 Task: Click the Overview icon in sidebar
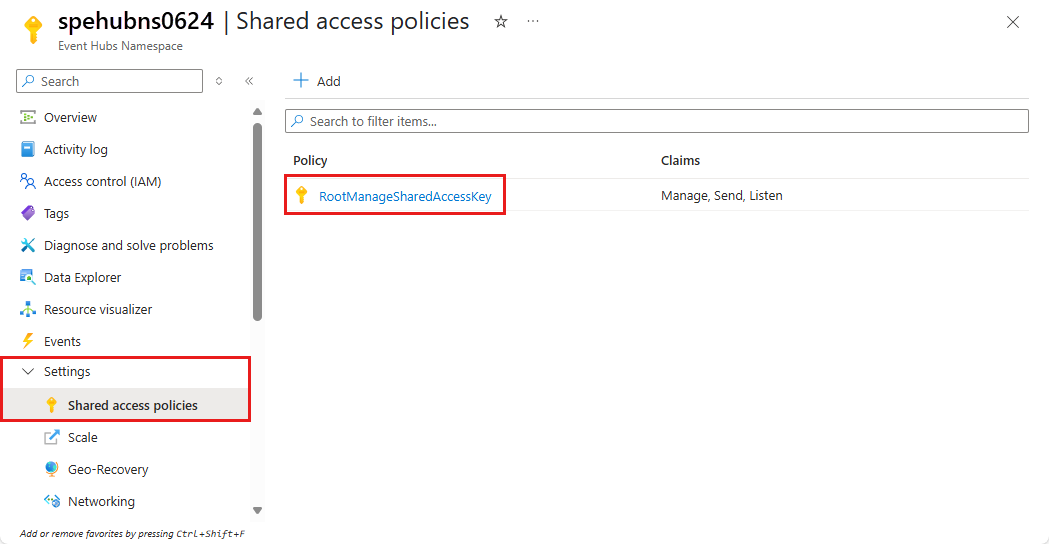28,118
